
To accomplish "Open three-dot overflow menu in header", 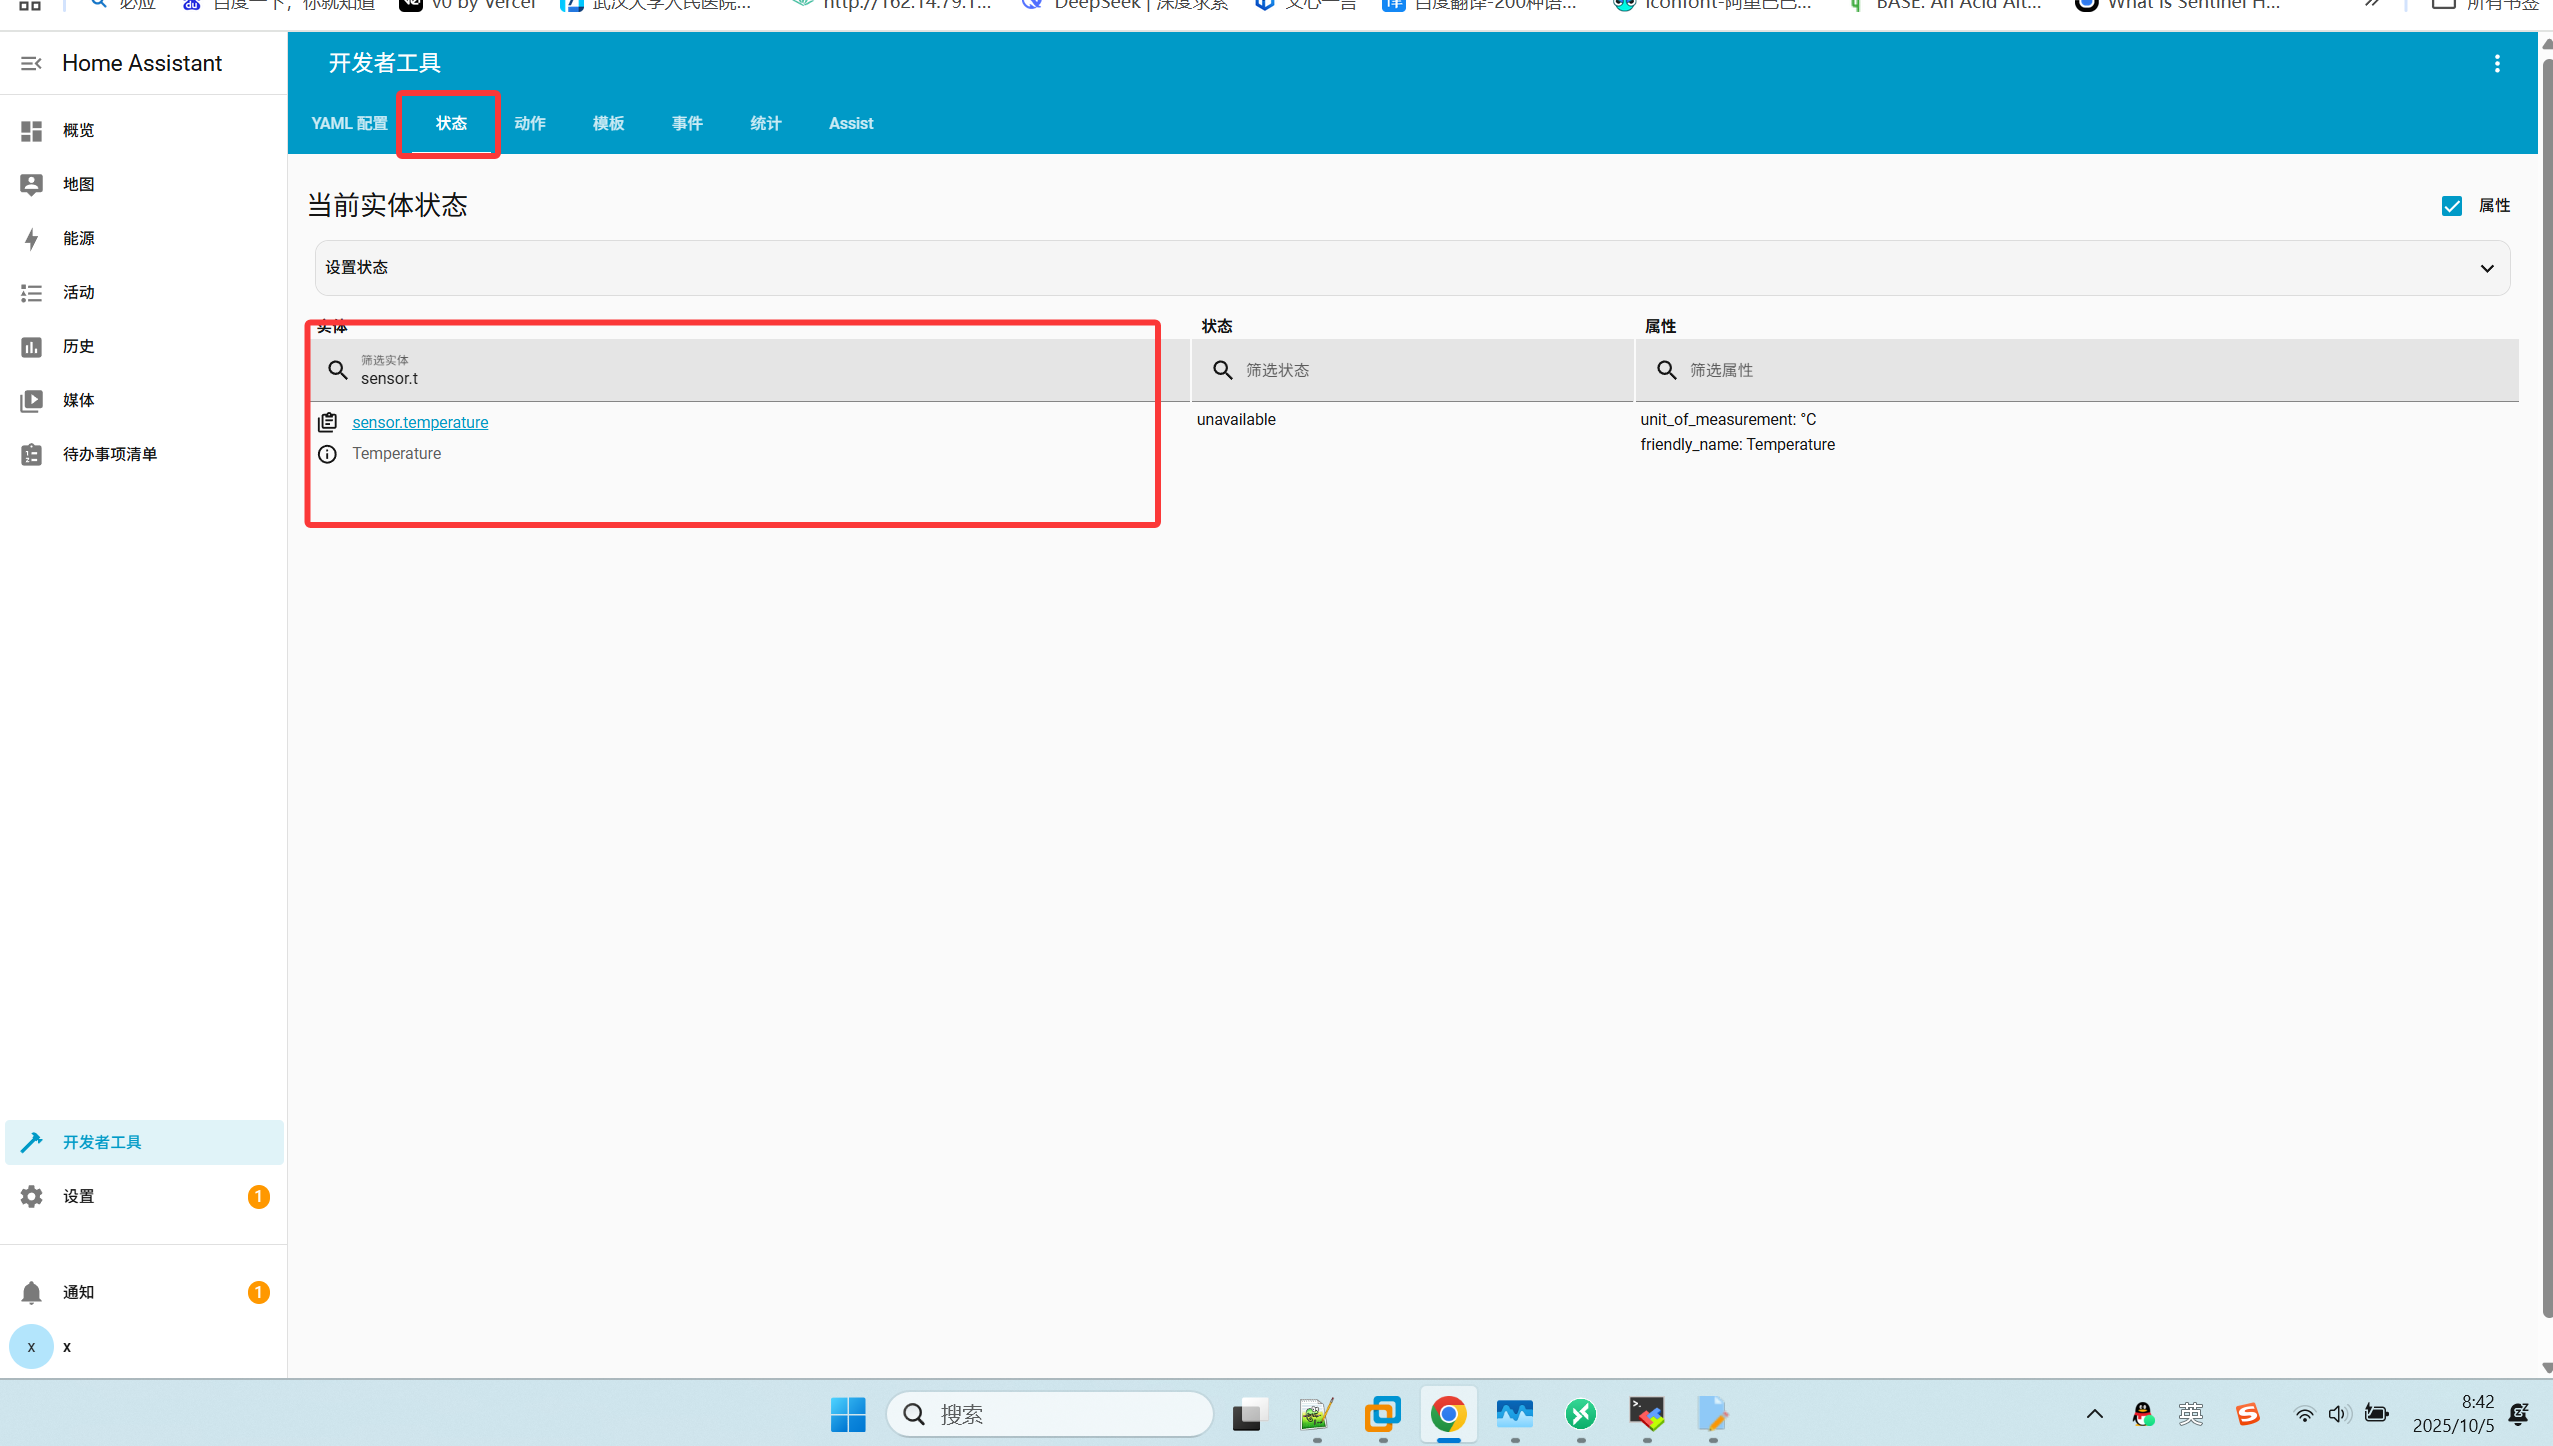I will point(2496,64).
